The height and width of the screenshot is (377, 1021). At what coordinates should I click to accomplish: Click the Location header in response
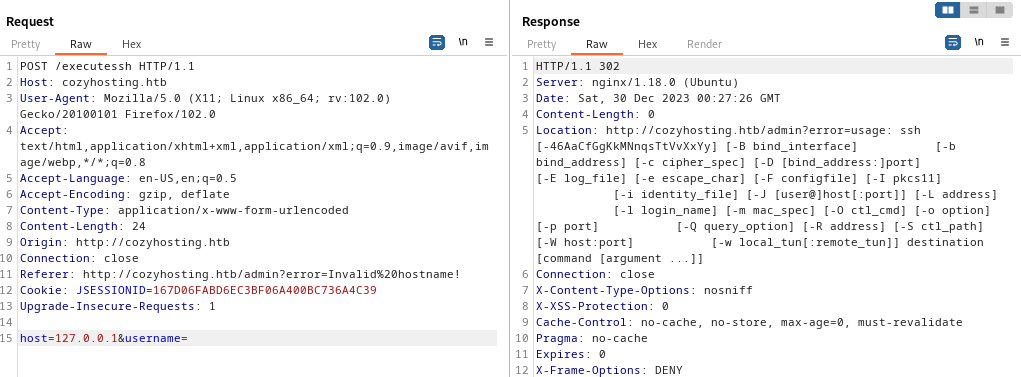pos(766,194)
